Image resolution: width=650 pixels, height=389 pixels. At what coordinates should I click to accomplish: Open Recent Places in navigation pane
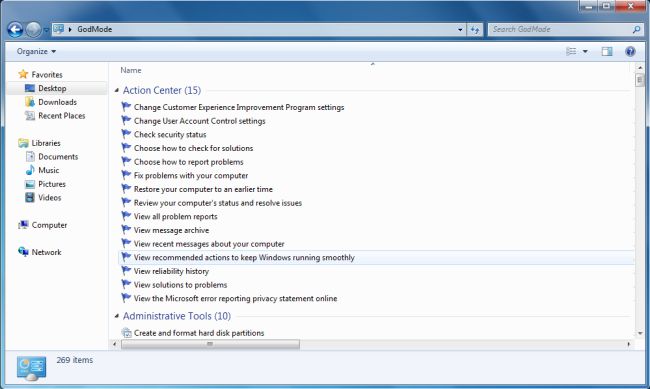click(62, 116)
